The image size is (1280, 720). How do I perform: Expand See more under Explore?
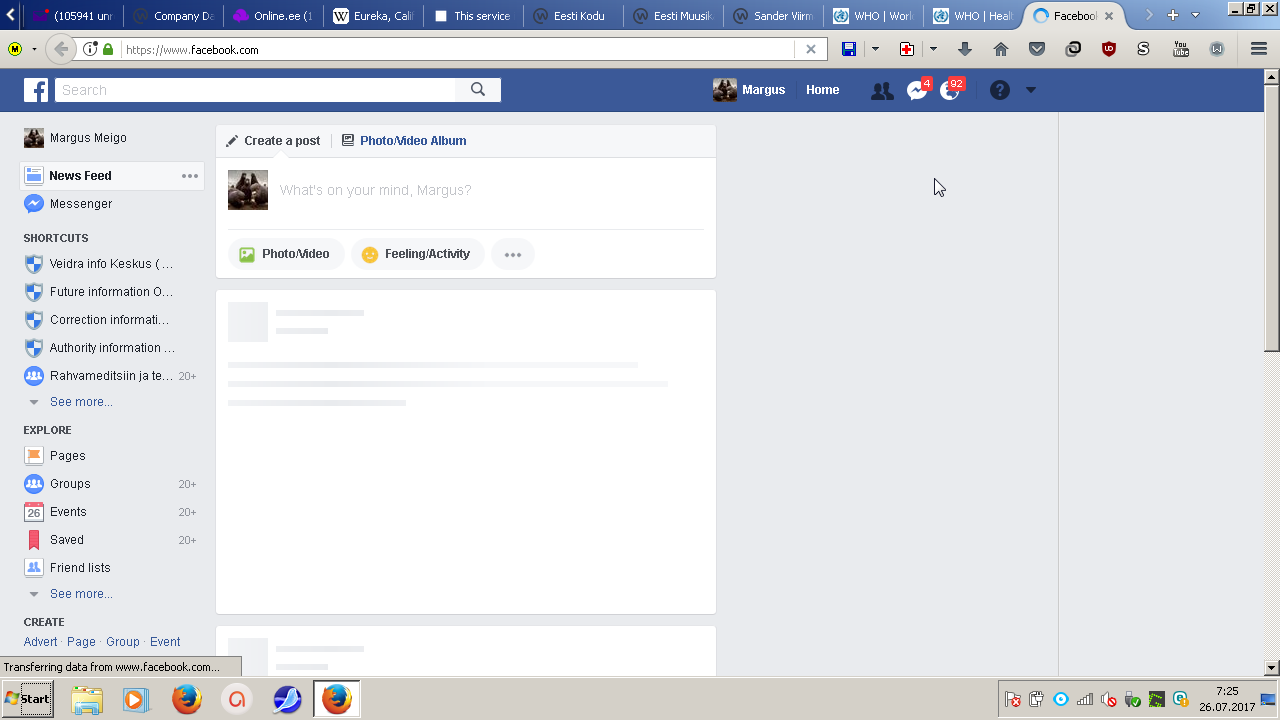[x=81, y=594]
